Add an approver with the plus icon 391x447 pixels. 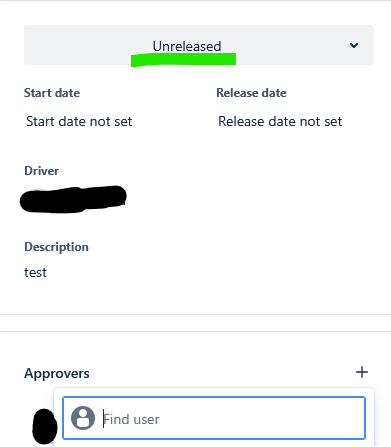(x=362, y=372)
